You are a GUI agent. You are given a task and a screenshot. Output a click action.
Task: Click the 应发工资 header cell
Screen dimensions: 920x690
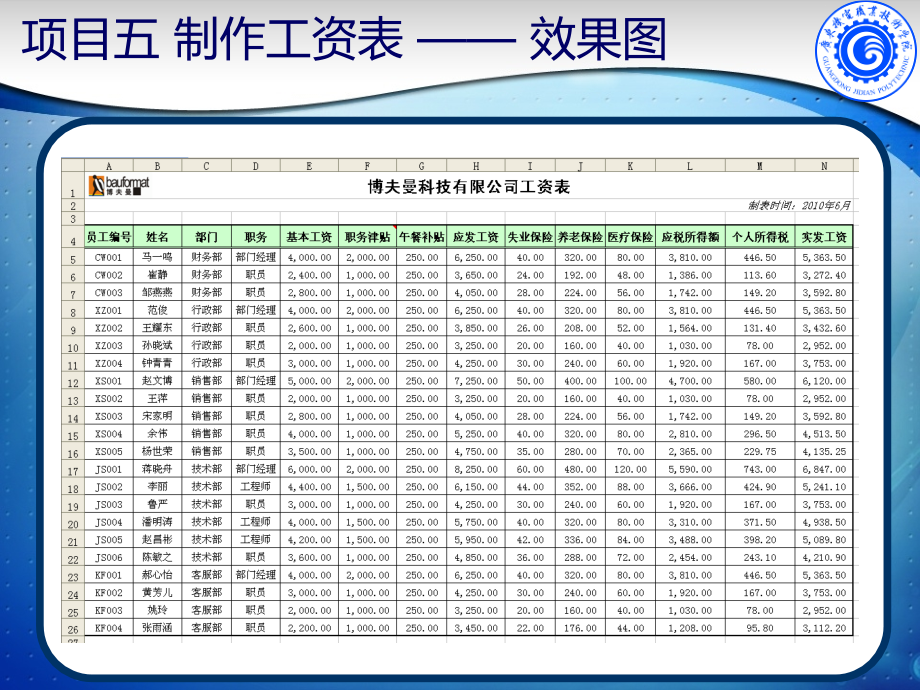(476, 237)
